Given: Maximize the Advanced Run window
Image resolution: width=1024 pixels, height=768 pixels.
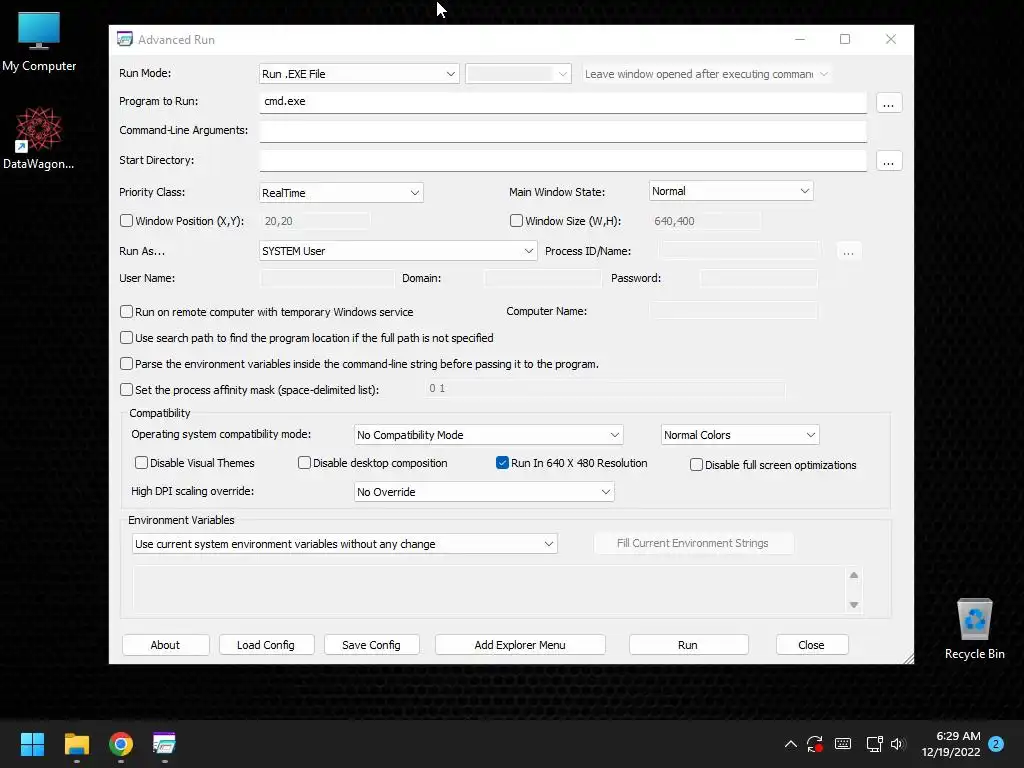Looking at the screenshot, I should point(844,39).
